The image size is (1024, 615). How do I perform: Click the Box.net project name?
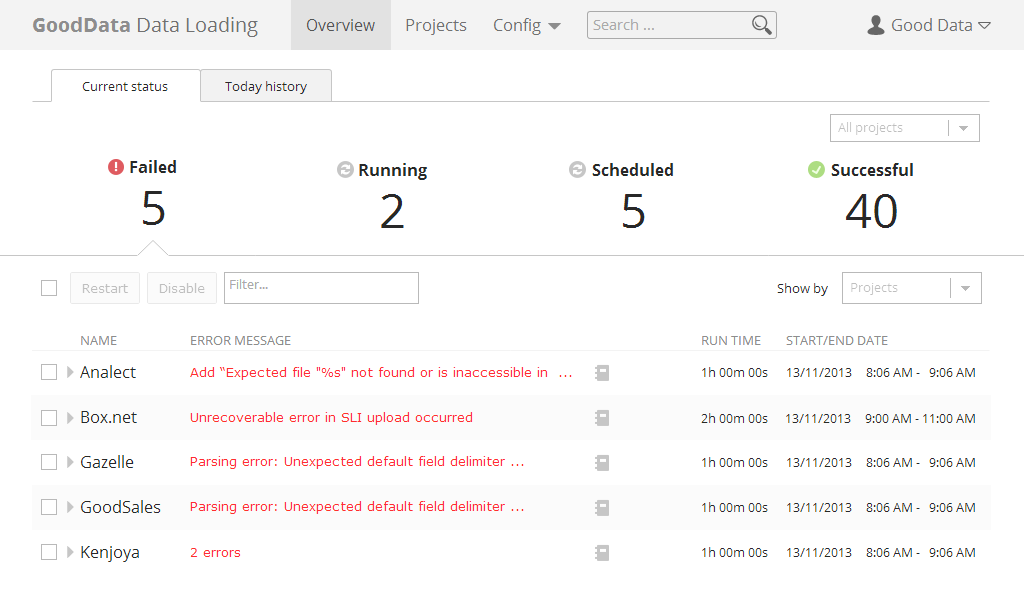[x=108, y=418]
